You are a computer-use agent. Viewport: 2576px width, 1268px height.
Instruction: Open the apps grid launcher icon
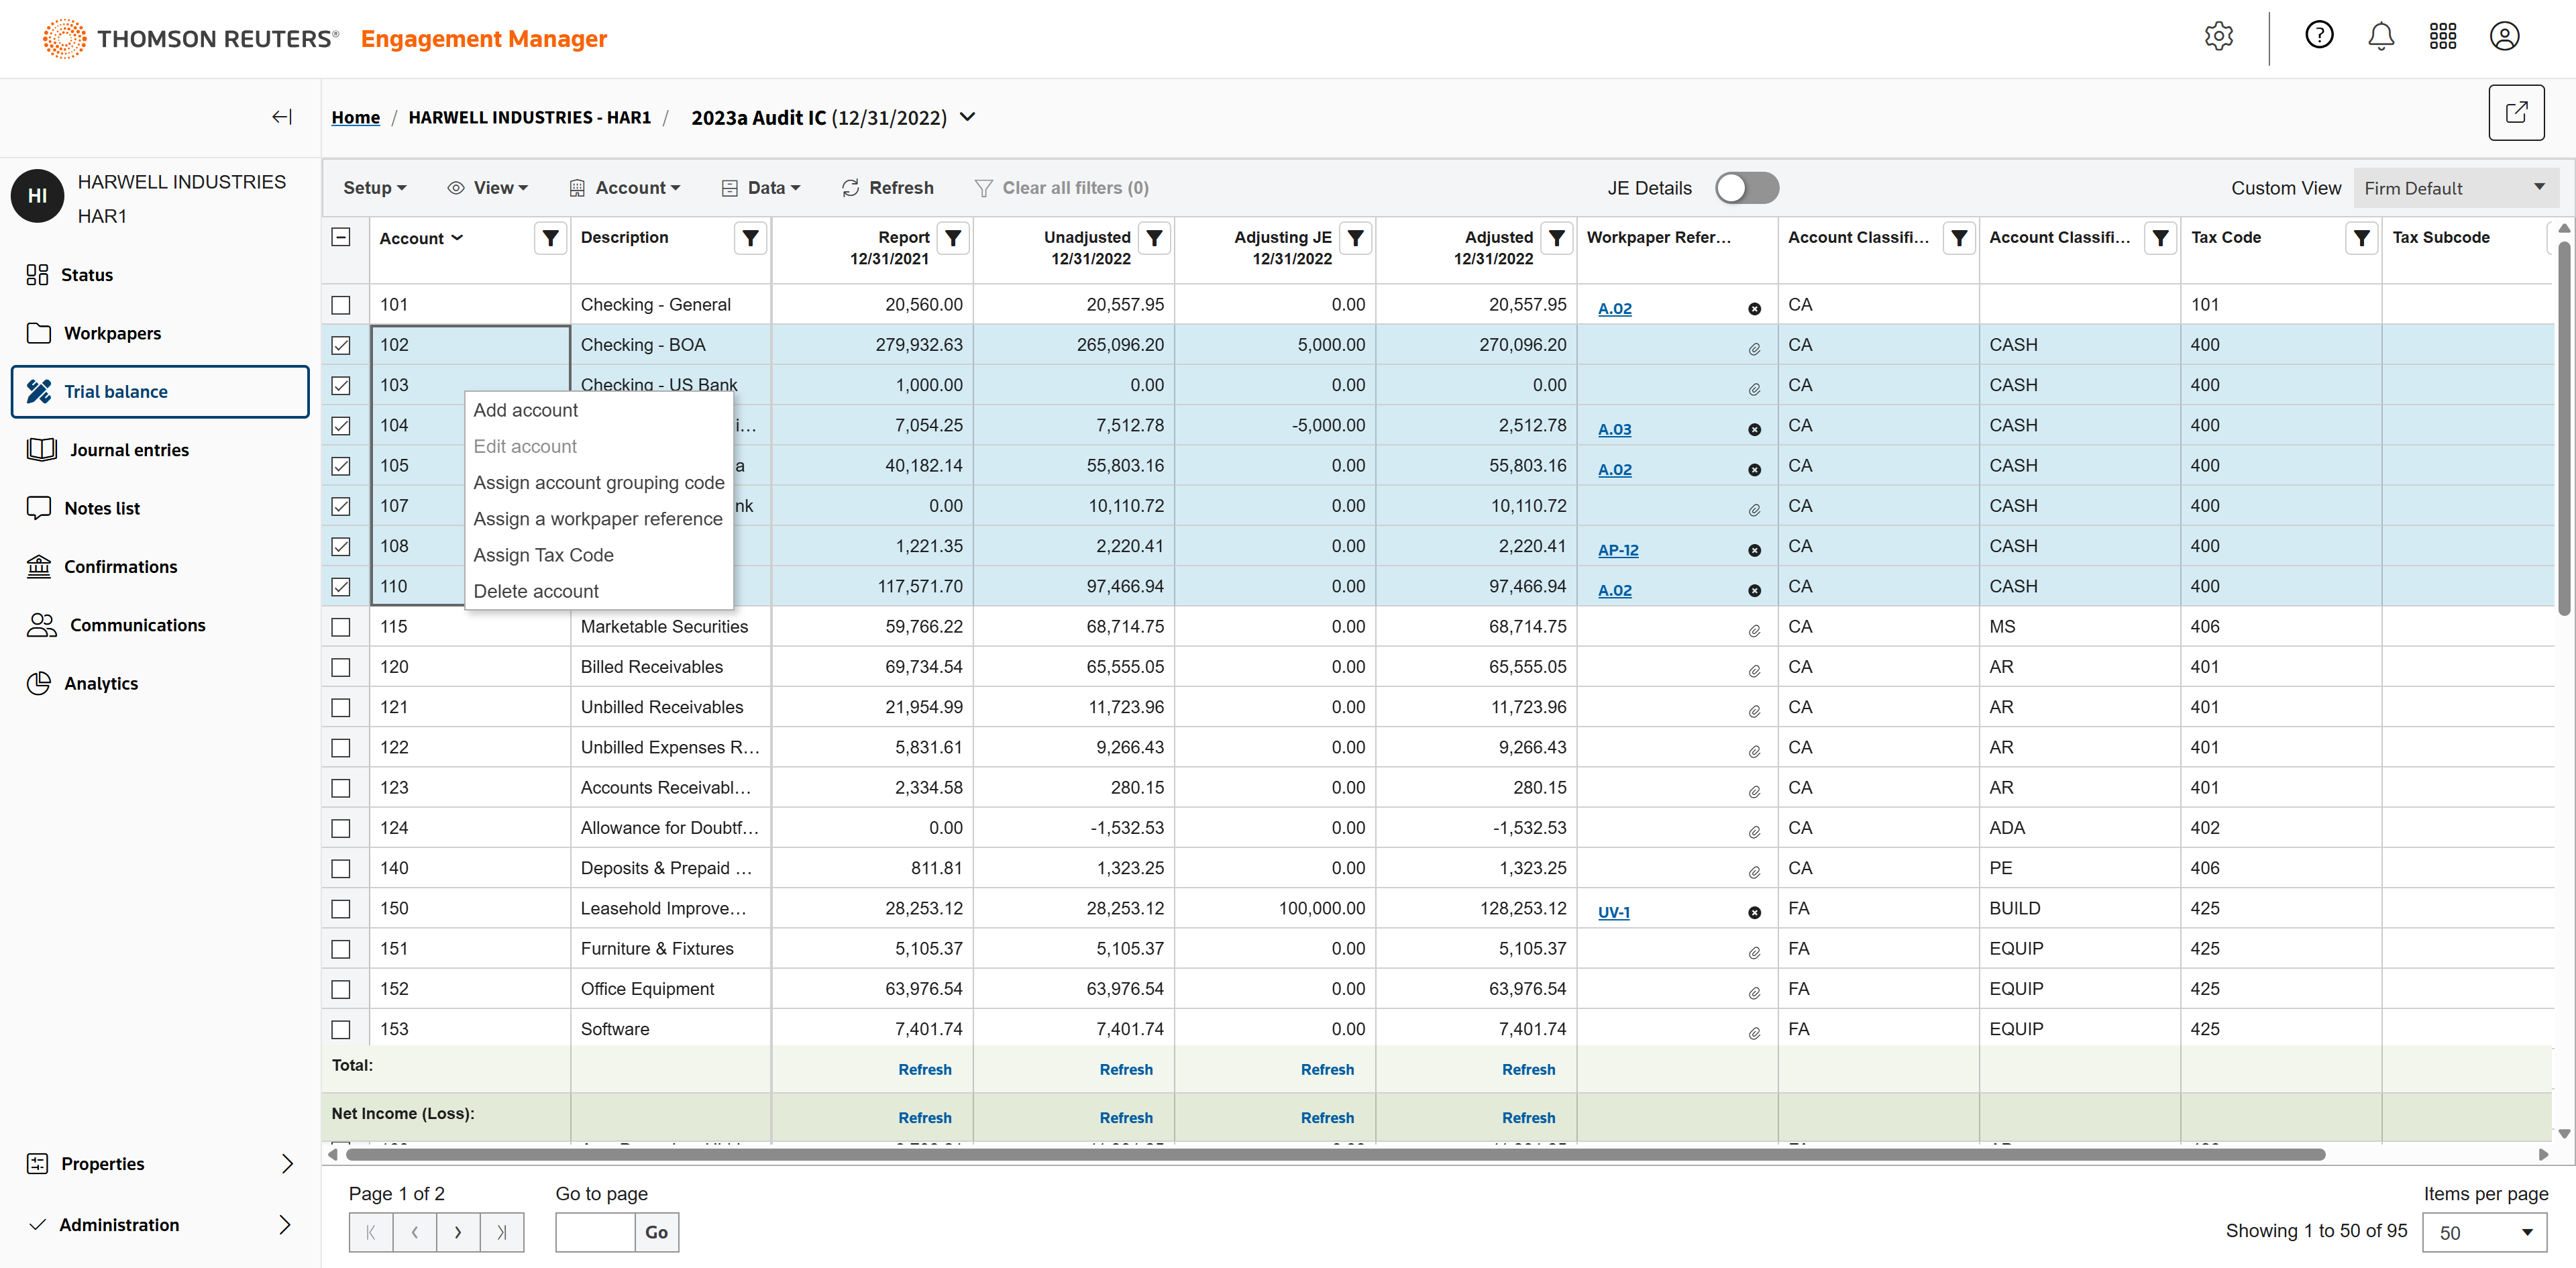pyautogui.click(x=2442, y=37)
